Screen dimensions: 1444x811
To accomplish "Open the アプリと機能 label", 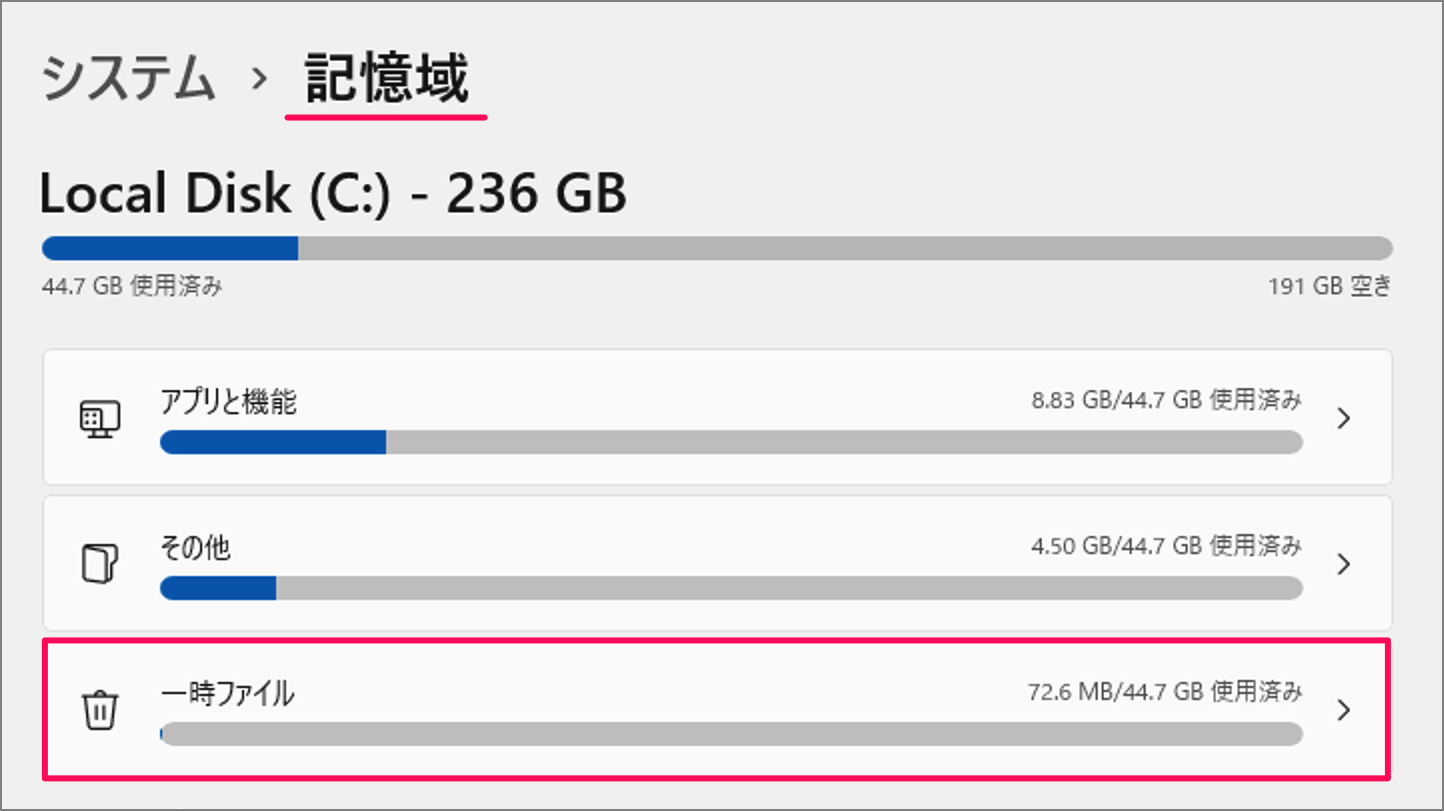I will point(228,402).
